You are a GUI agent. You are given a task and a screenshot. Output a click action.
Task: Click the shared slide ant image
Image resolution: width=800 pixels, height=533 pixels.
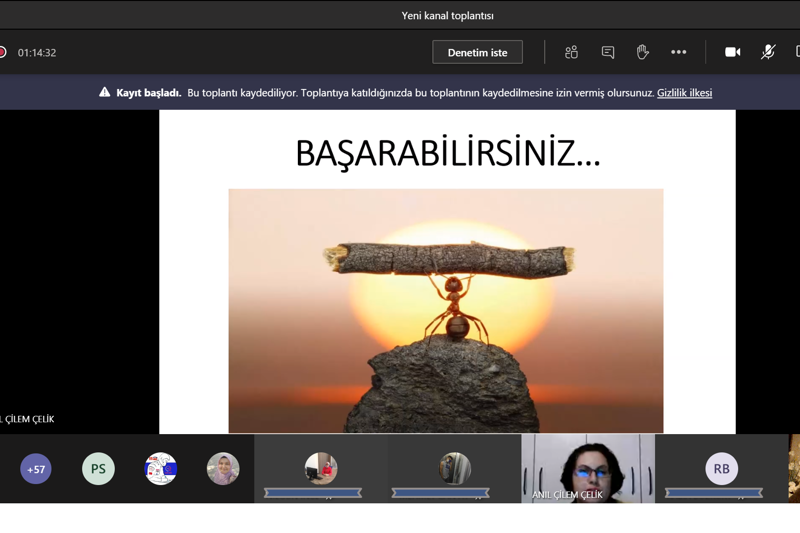446,311
